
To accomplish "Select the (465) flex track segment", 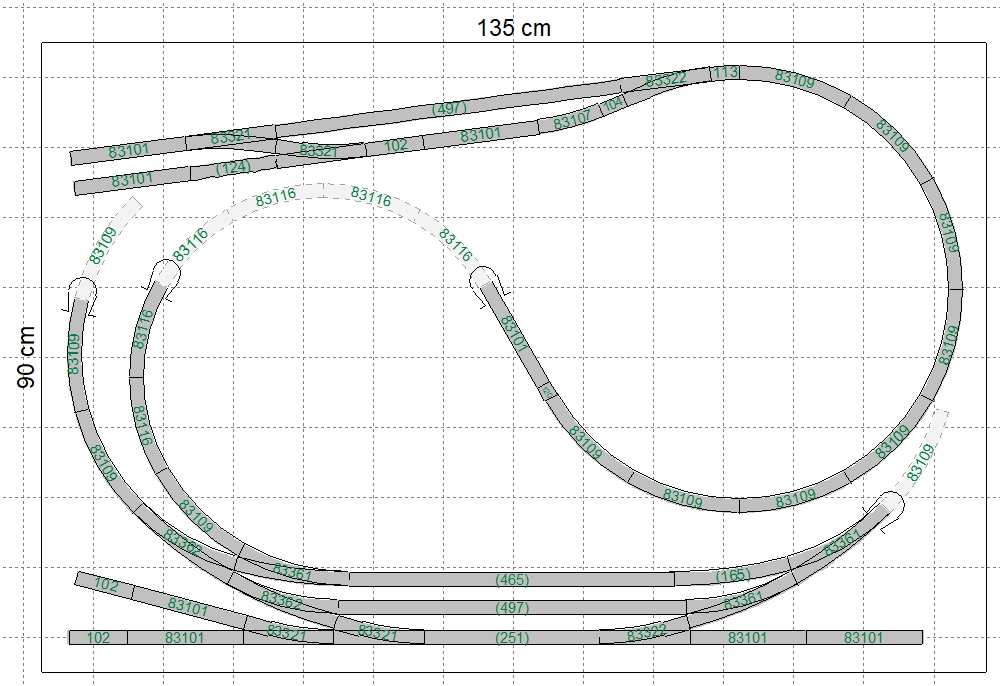I will click(x=511, y=579).
